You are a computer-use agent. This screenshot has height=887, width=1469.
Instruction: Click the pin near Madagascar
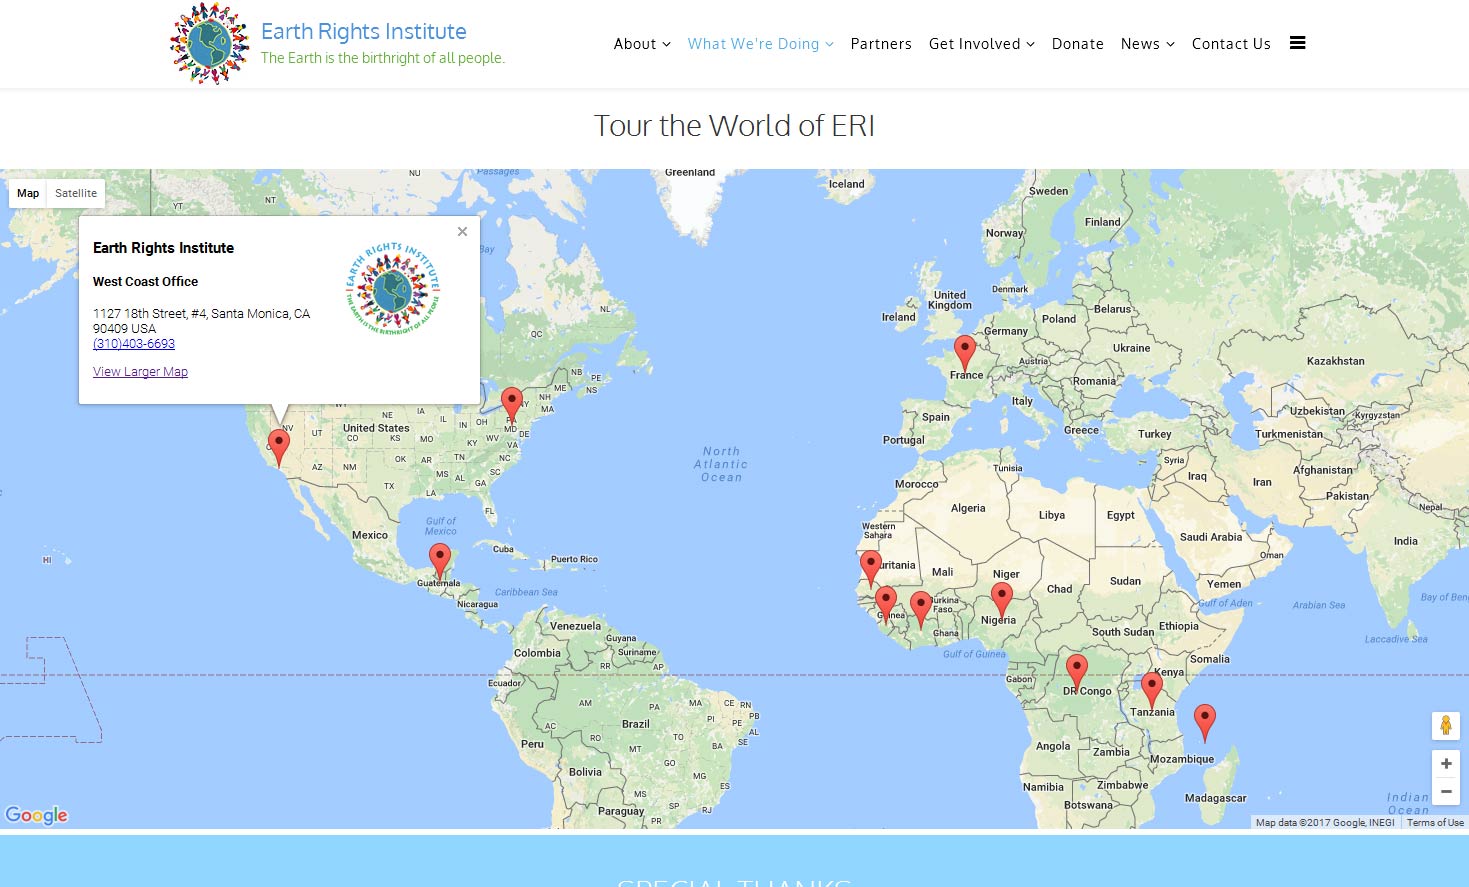point(1205,720)
